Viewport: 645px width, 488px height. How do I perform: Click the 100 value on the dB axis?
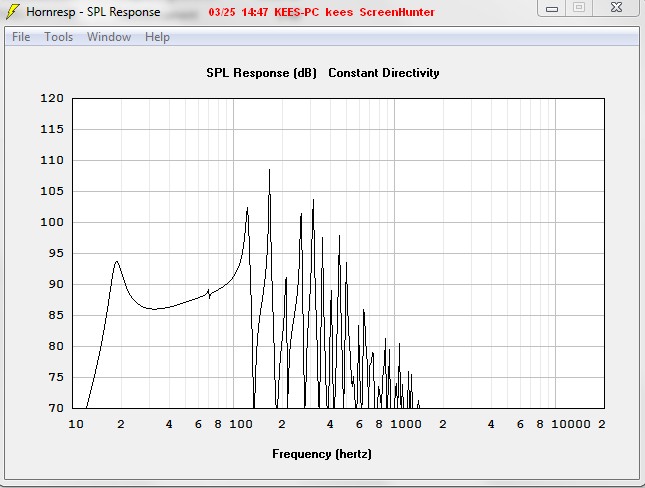click(52, 222)
